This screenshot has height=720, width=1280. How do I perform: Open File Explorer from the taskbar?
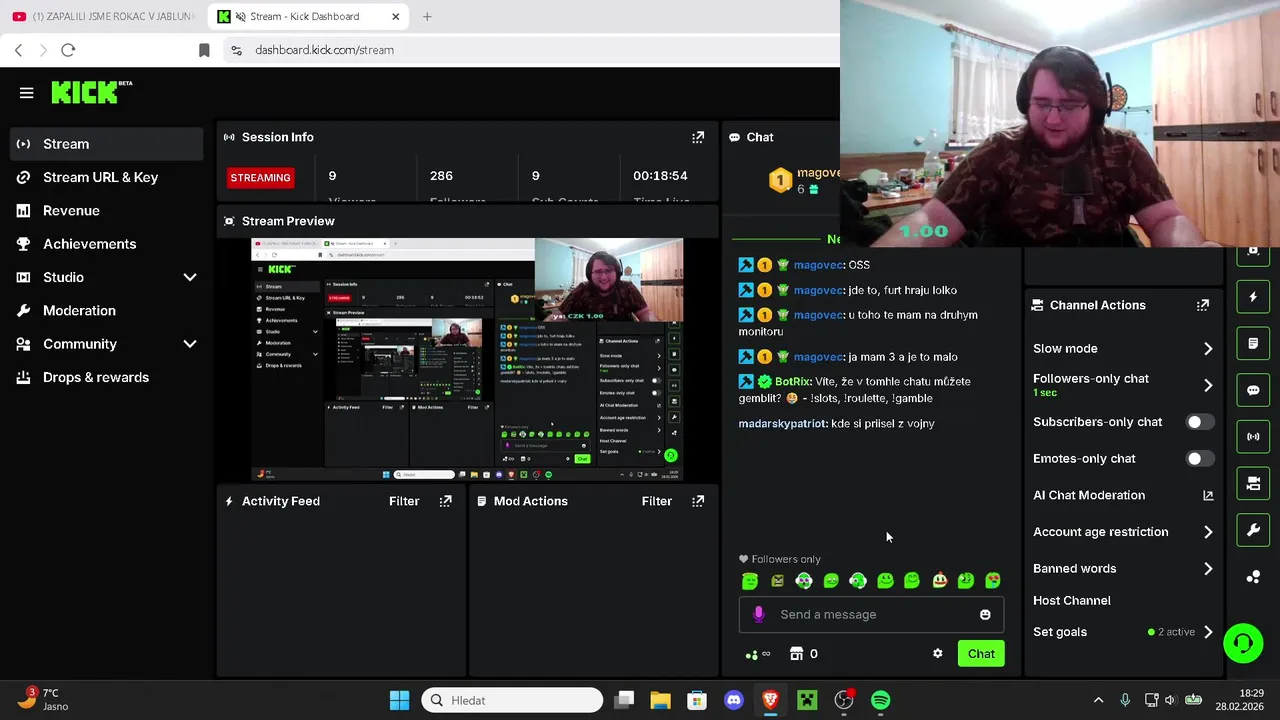(660, 700)
